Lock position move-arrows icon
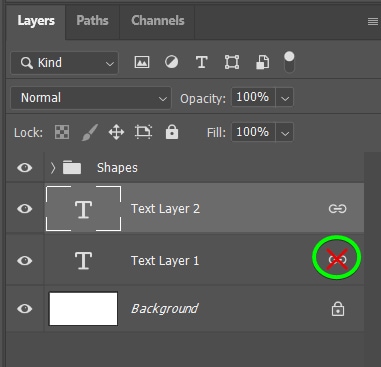Screen dimensions: 381x367 [116, 132]
